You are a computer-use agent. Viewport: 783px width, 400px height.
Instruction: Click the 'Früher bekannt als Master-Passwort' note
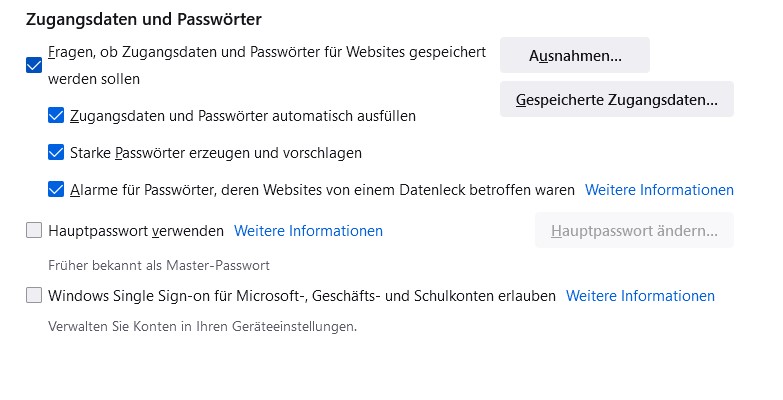coord(159,266)
